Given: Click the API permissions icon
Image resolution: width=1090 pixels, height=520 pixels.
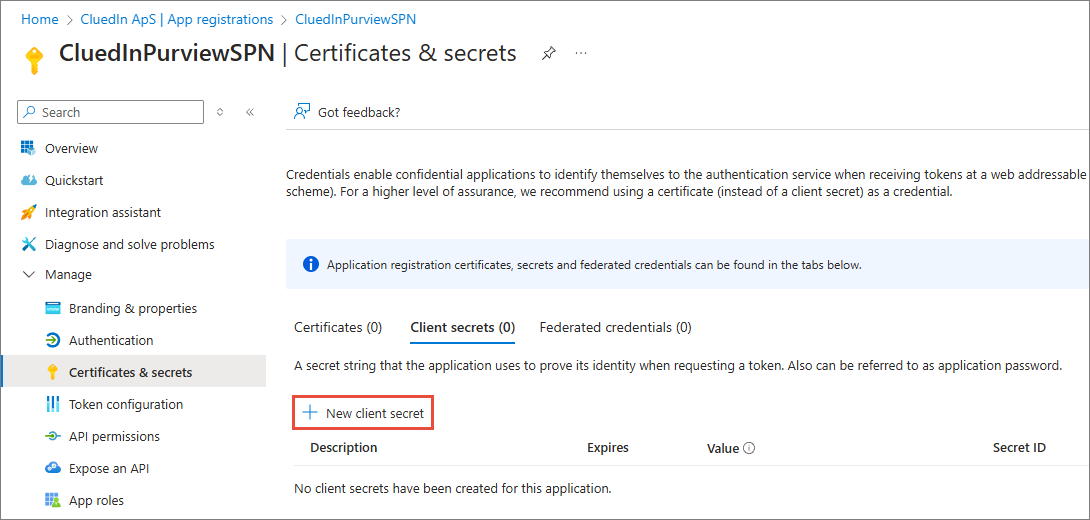Looking at the screenshot, I should 52,436.
